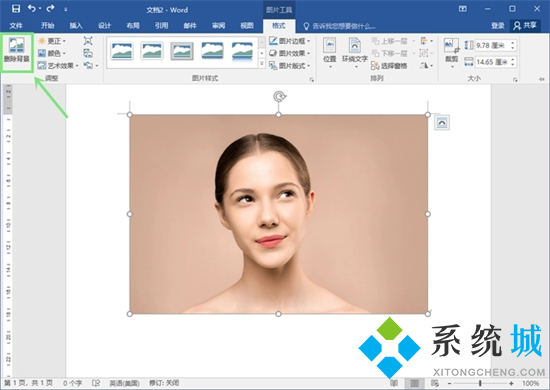
Task: Click the Change Picture icon
Action: [88, 53]
